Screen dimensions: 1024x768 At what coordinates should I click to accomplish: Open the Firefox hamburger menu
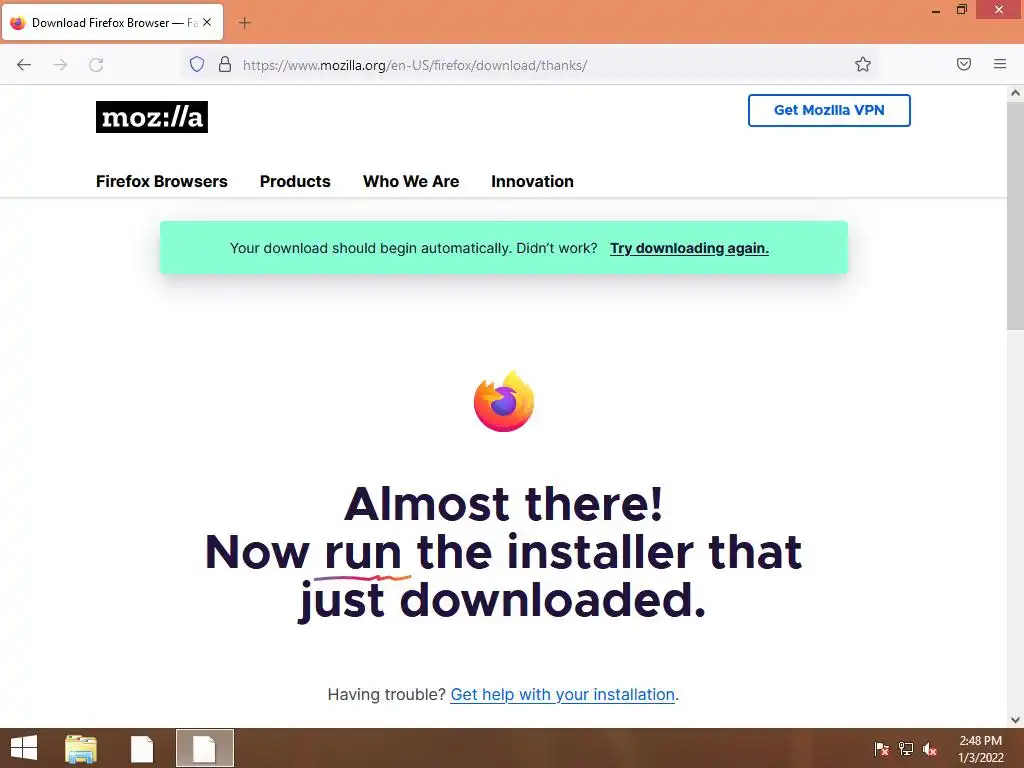click(1000, 64)
